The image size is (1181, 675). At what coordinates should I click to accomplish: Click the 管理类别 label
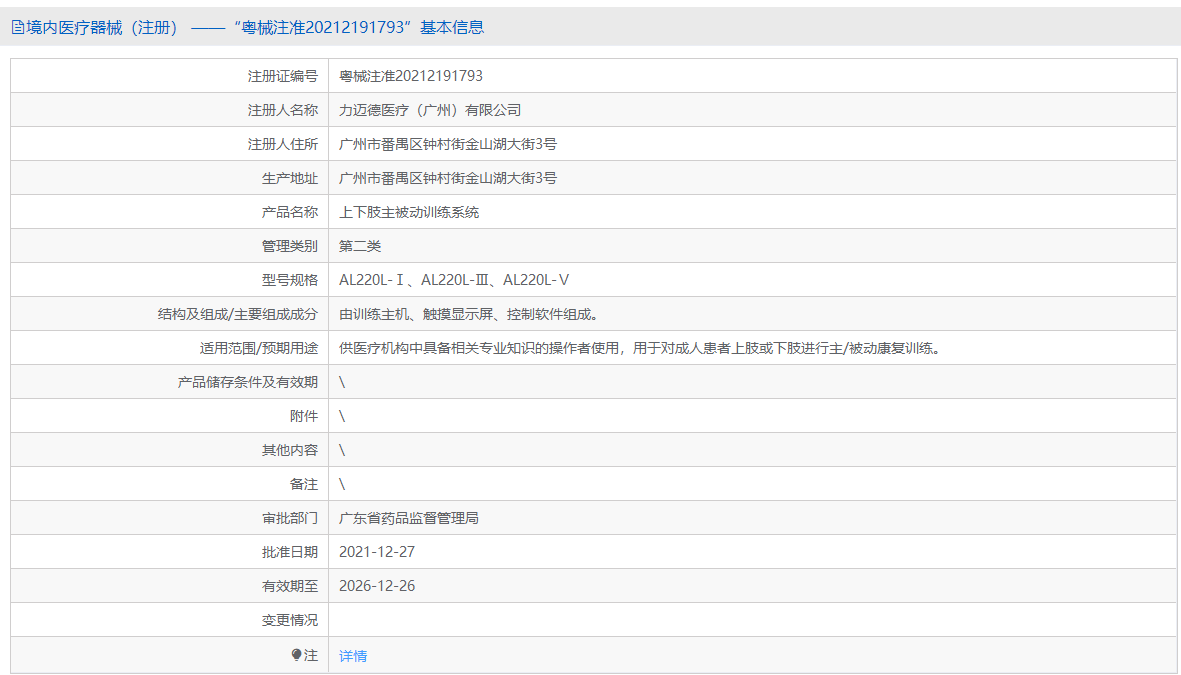[x=290, y=246]
